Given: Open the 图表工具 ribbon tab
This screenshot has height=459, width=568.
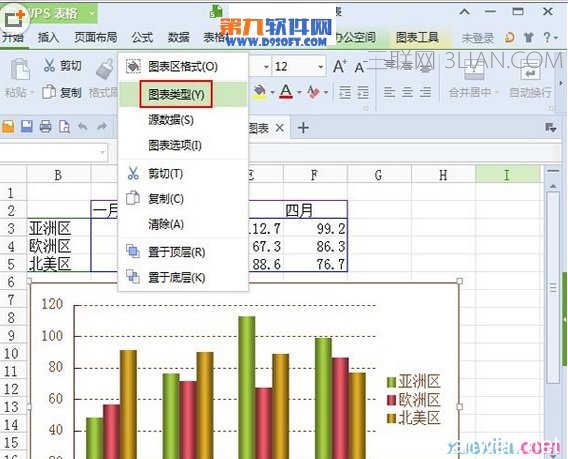Looking at the screenshot, I should tap(417, 37).
